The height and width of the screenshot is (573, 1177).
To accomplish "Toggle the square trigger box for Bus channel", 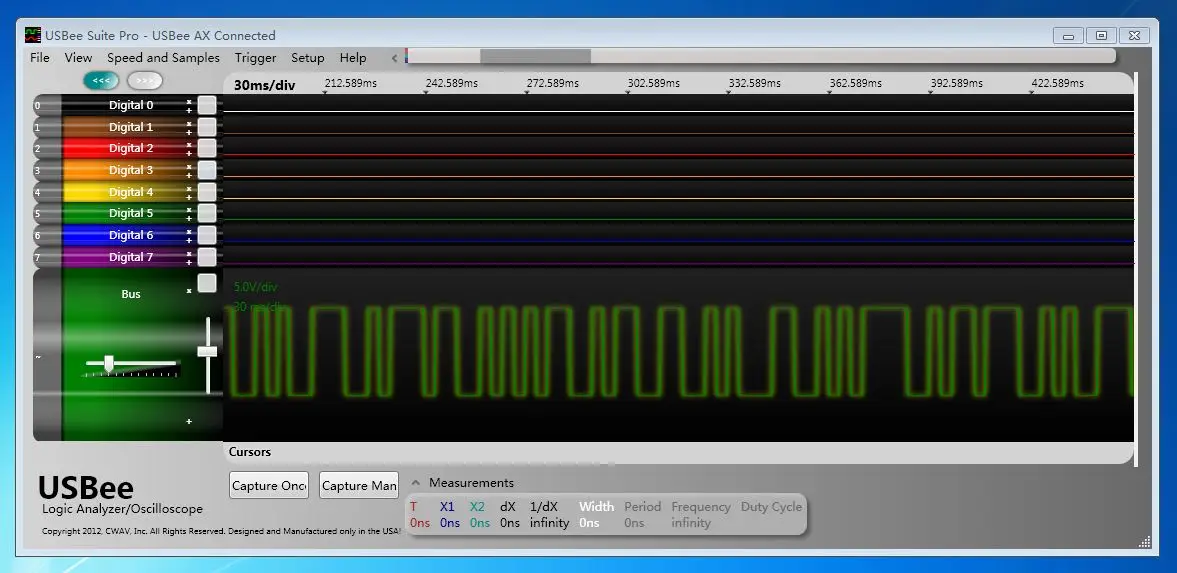I will [207, 283].
